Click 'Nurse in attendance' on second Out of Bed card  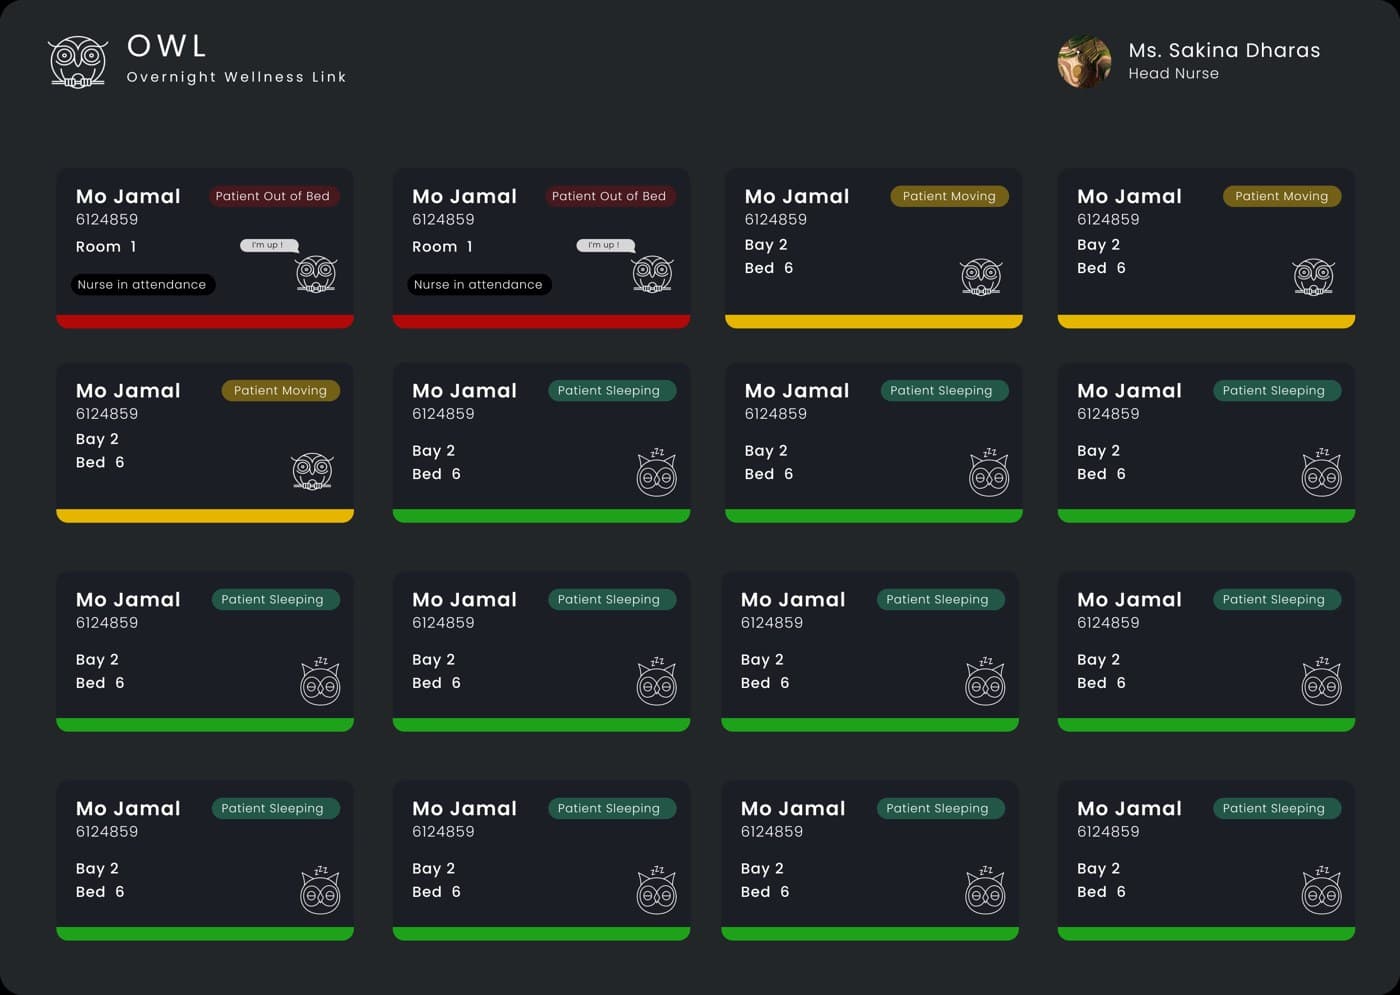478,285
